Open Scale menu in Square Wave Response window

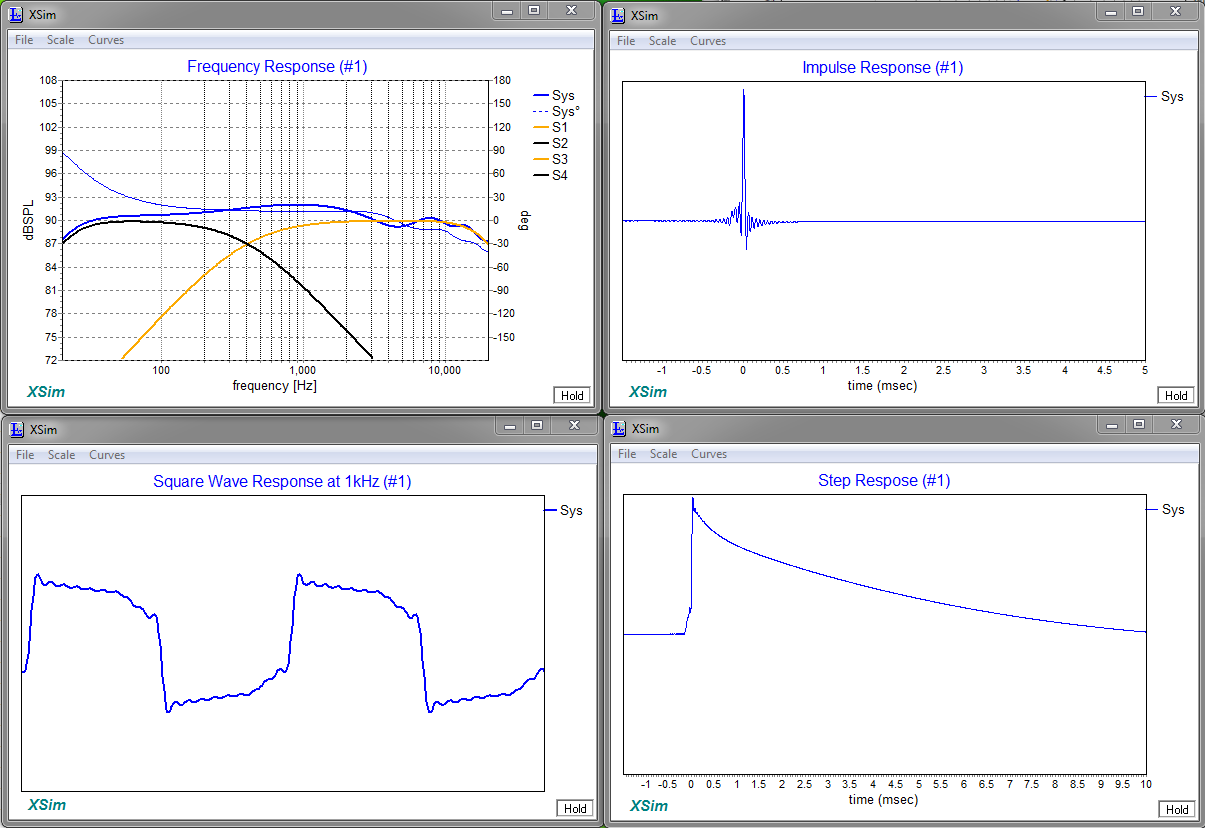coord(61,454)
